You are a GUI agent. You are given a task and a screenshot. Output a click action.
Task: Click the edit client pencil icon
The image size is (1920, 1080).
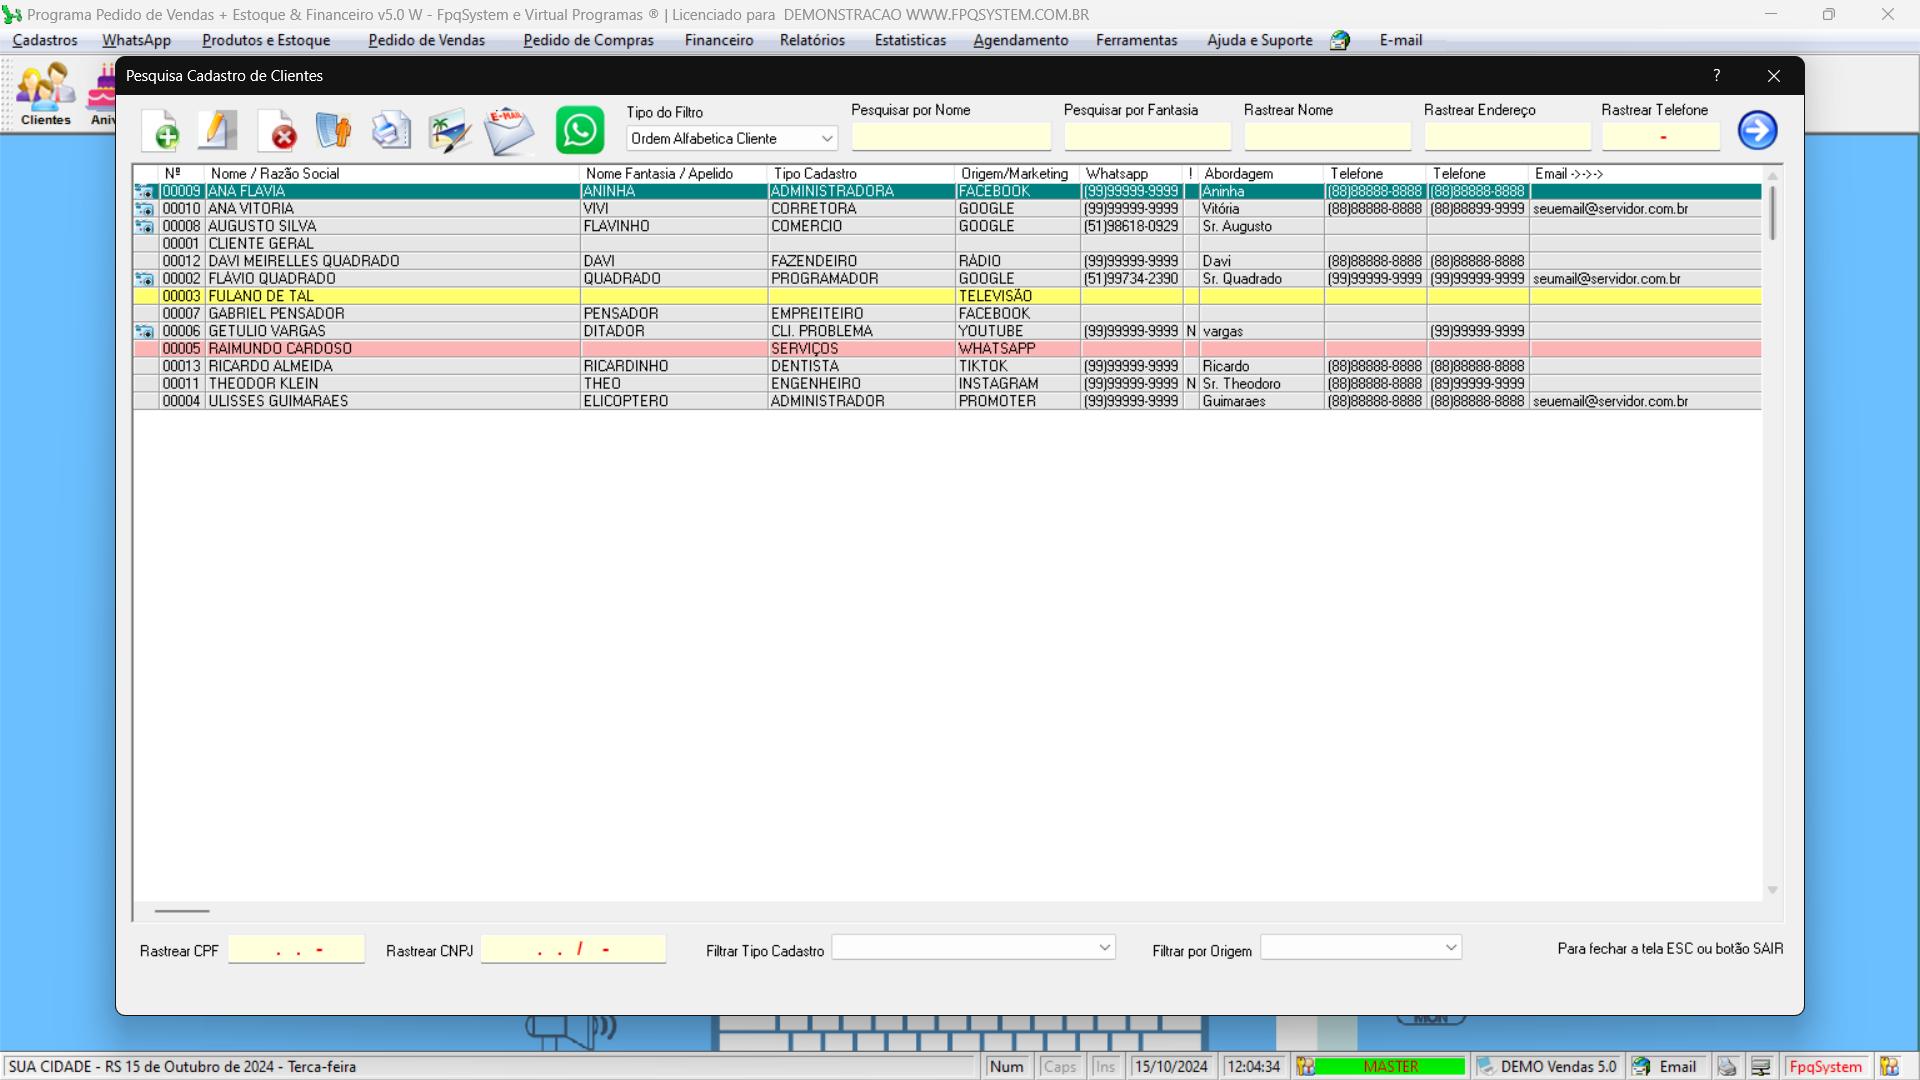point(218,131)
